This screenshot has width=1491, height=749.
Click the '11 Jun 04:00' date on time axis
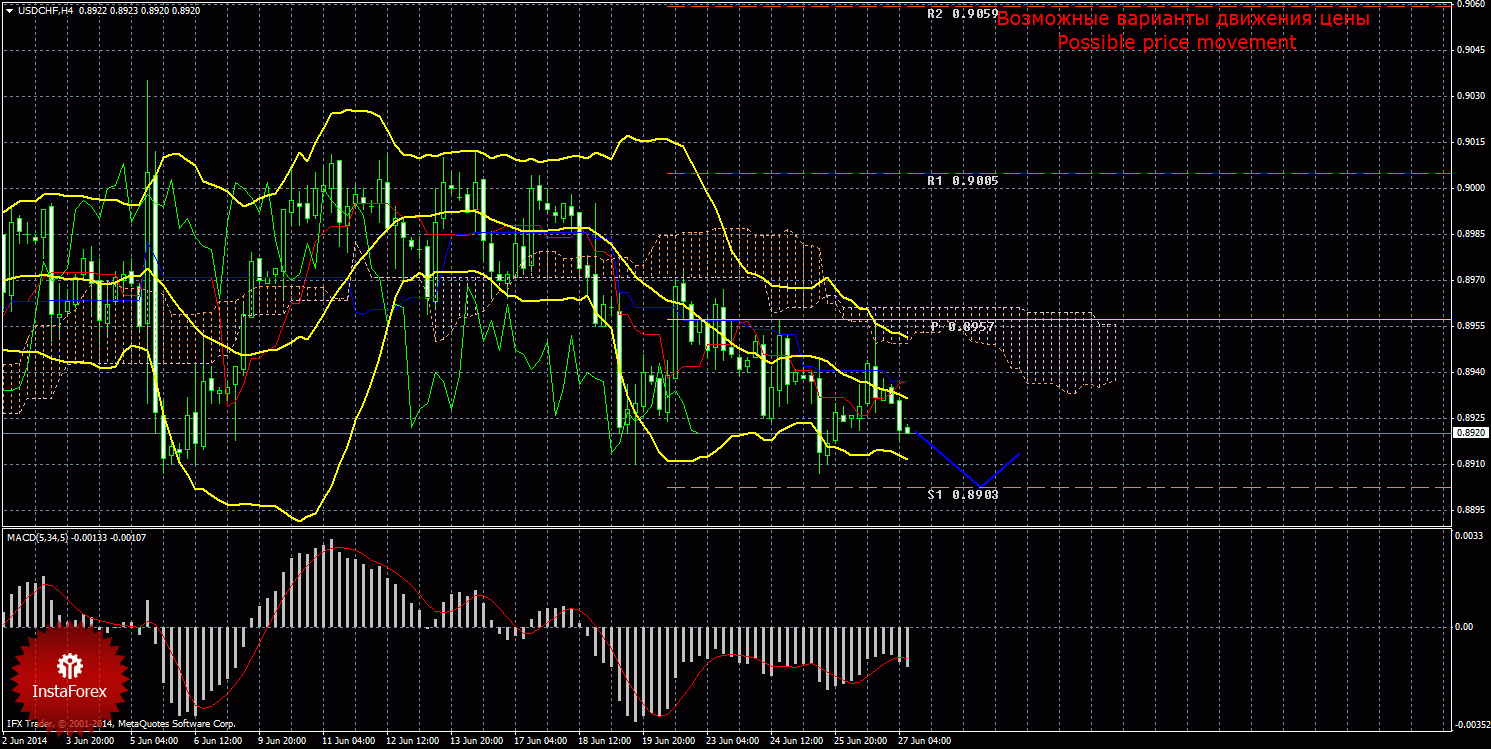point(348,741)
